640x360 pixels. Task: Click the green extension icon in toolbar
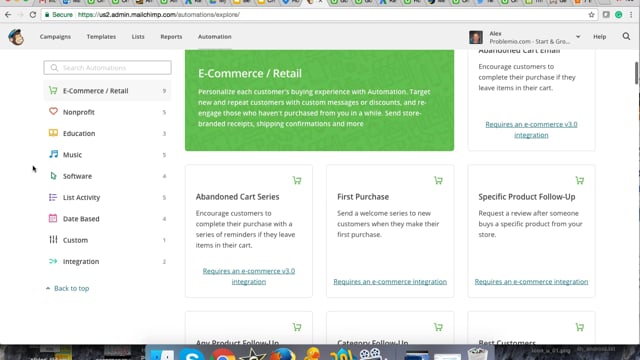pos(619,15)
